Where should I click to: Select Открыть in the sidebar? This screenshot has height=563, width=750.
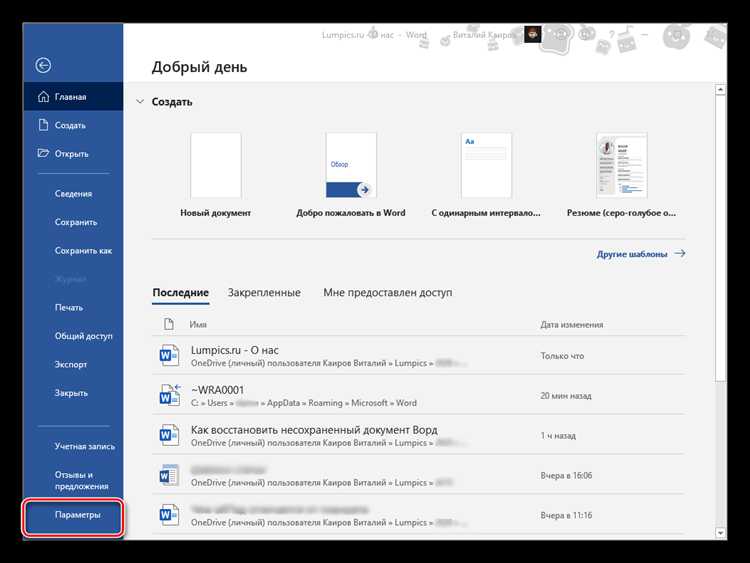coord(73,154)
